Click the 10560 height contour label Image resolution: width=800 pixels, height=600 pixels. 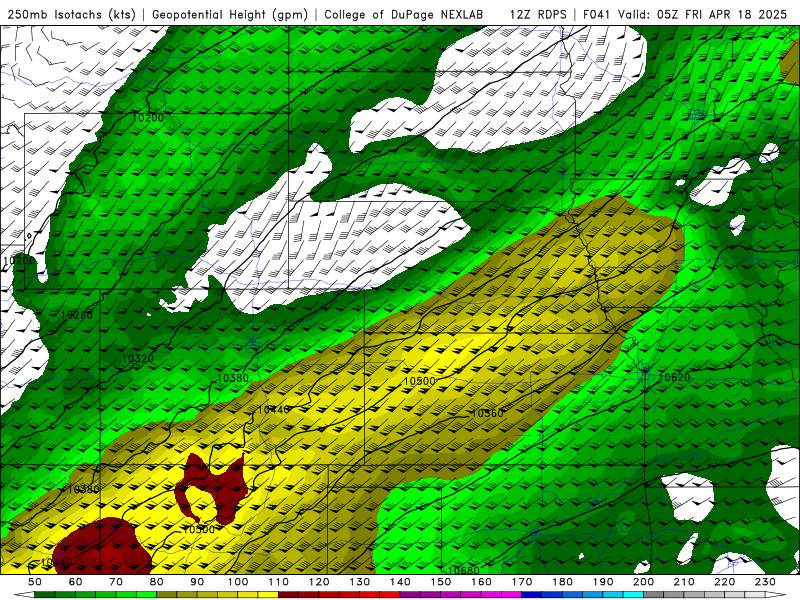(x=487, y=413)
